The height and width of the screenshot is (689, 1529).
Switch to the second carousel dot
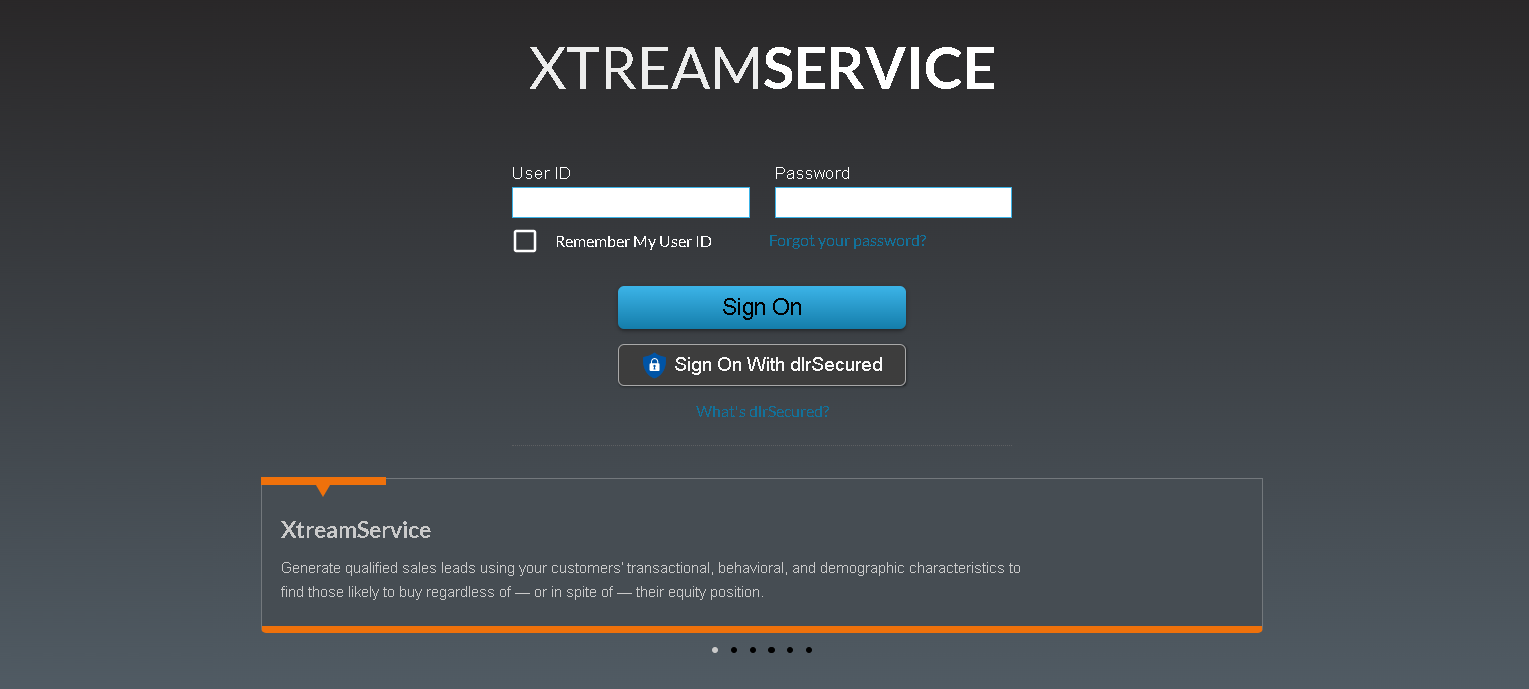[x=734, y=650]
